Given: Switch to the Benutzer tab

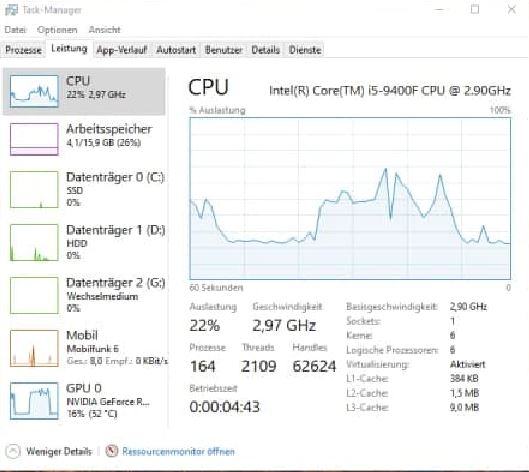Looking at the screenshot, I should click(x=223, y=50).
